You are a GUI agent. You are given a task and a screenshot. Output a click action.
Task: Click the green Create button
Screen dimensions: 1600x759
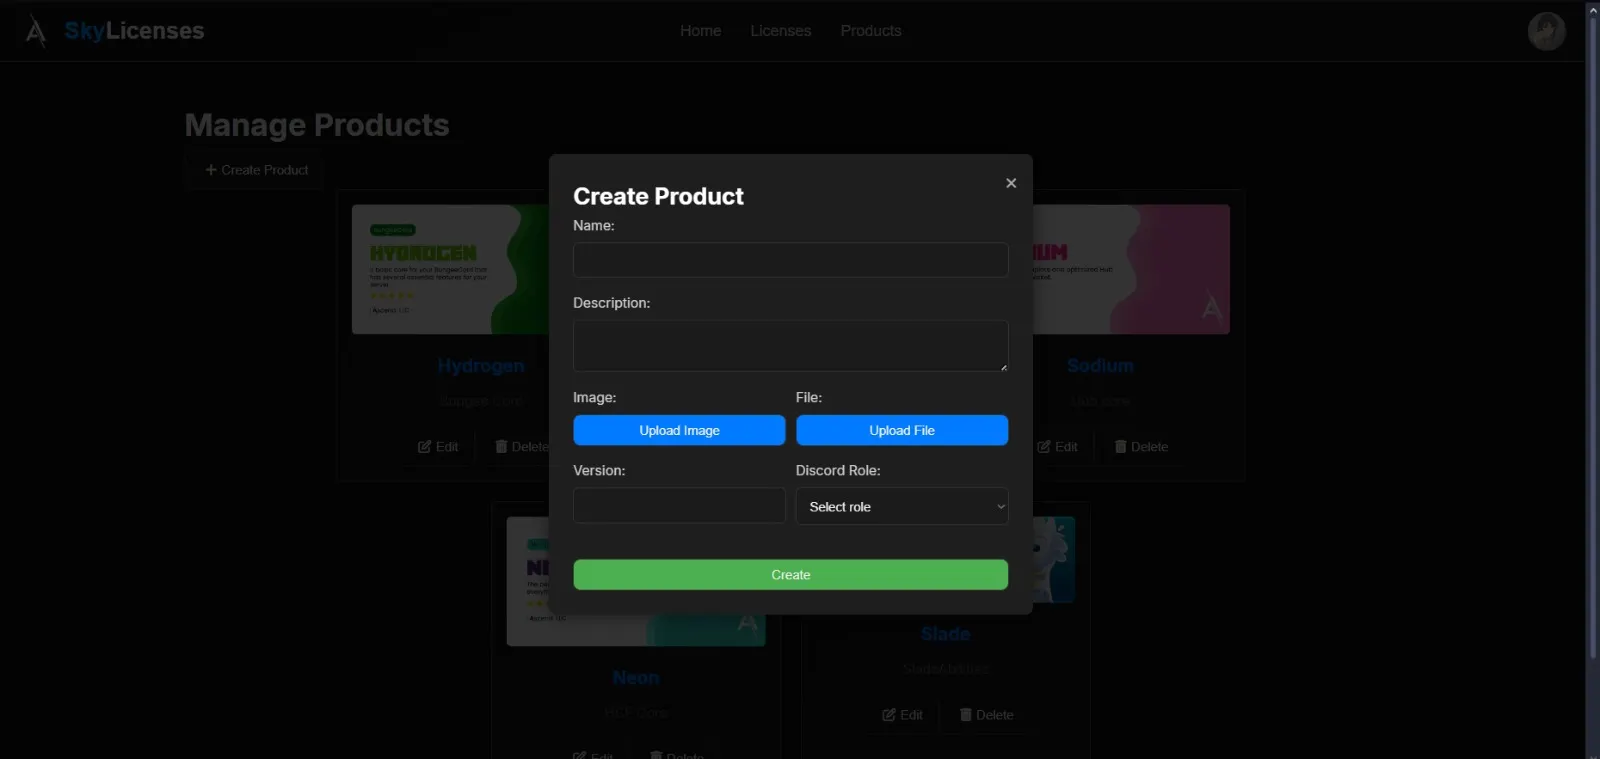coord(790,575)
